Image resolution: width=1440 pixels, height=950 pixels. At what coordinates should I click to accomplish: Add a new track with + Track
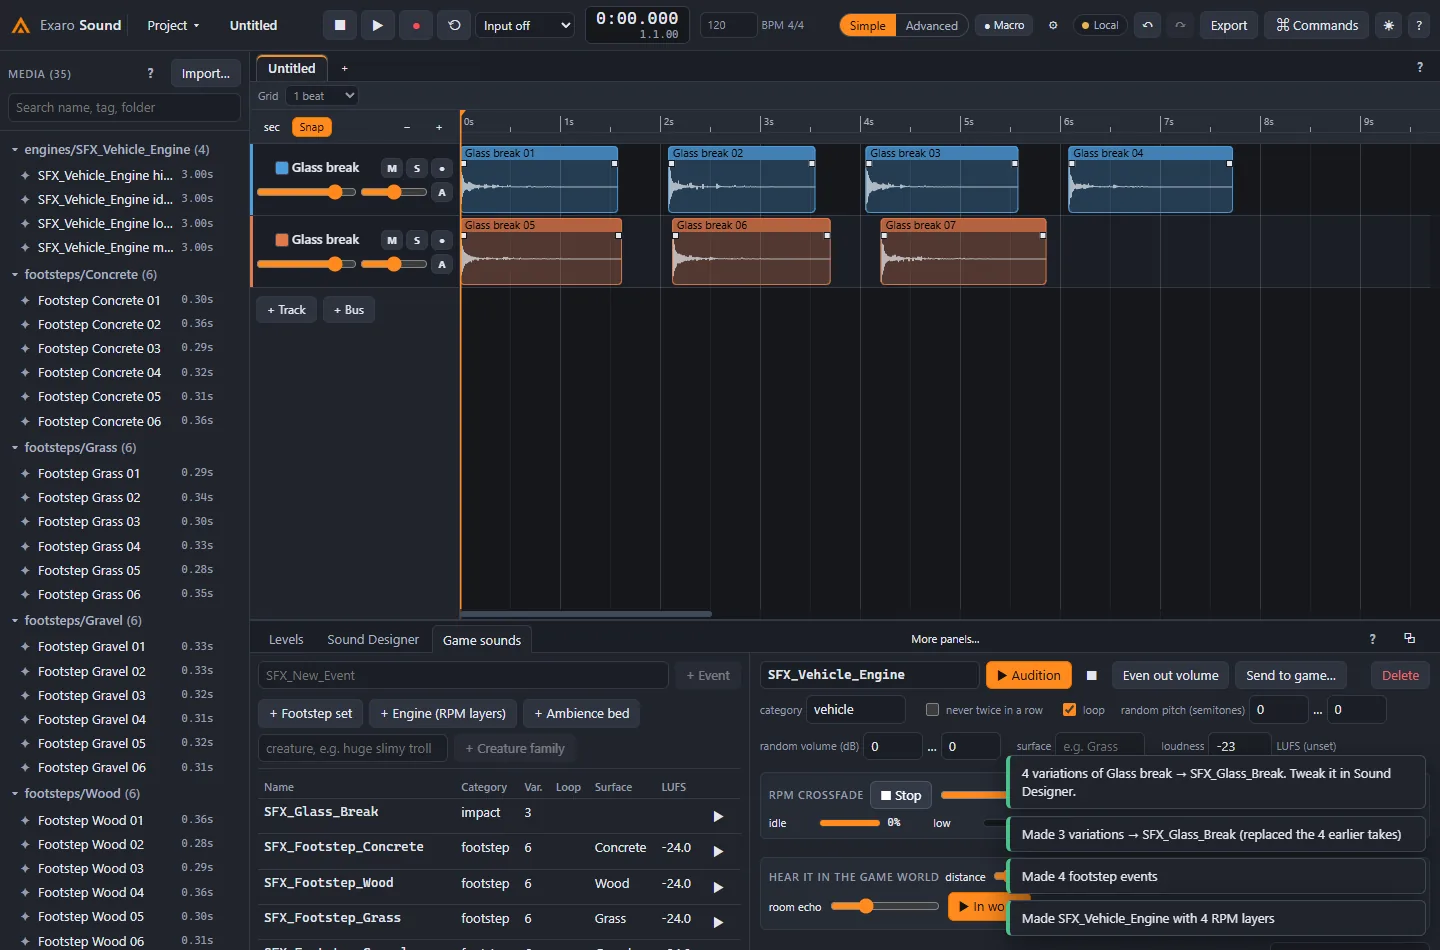pyautogui.click(x=287, y=310)
